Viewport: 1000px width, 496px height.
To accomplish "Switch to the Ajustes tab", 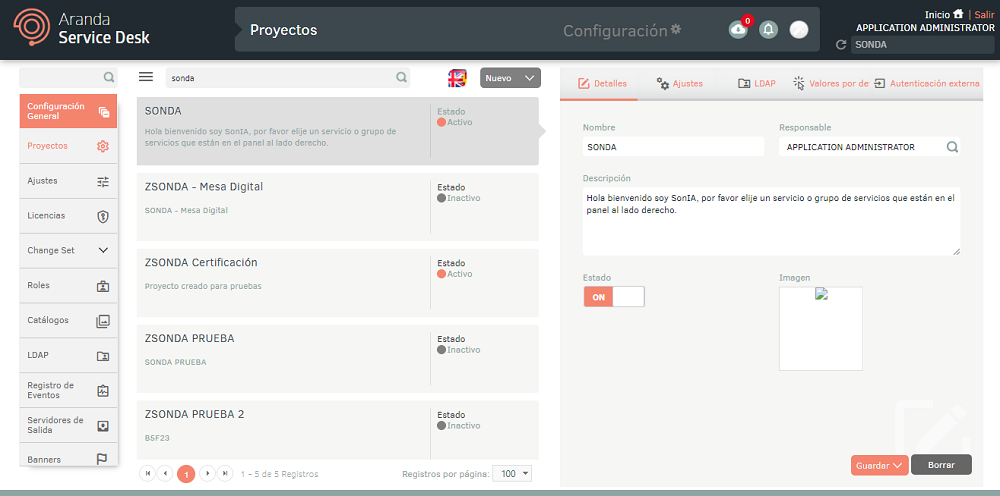I will (x=680, y=84).
